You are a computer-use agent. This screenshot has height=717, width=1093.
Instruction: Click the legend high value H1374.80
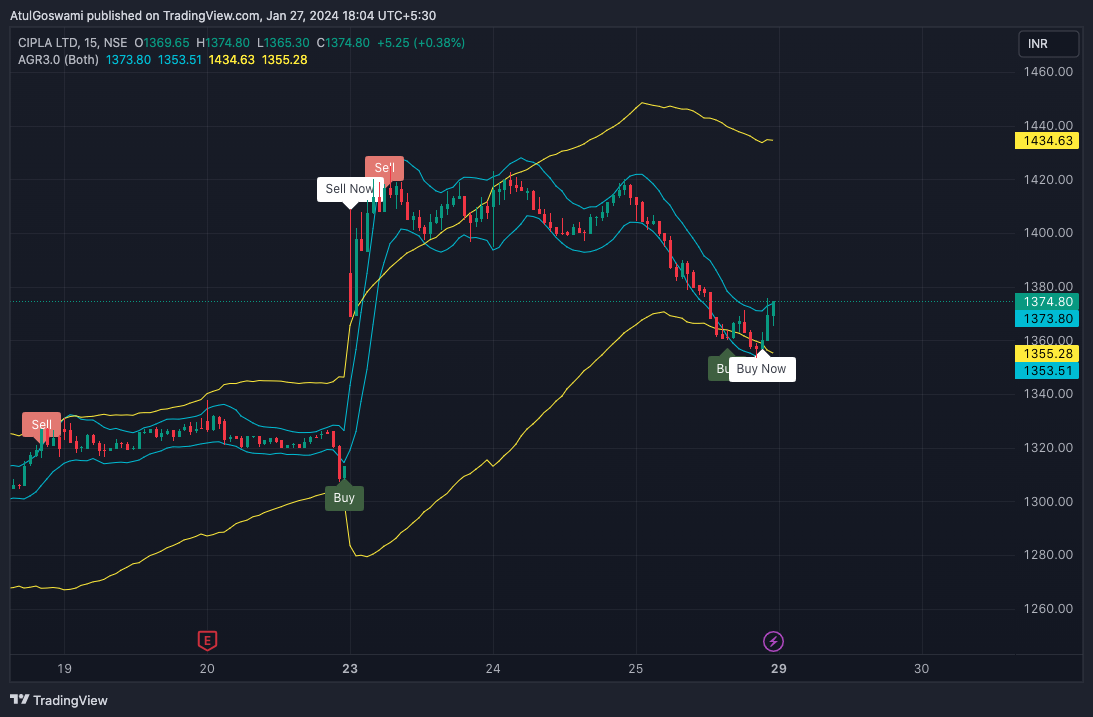(222, 43)
